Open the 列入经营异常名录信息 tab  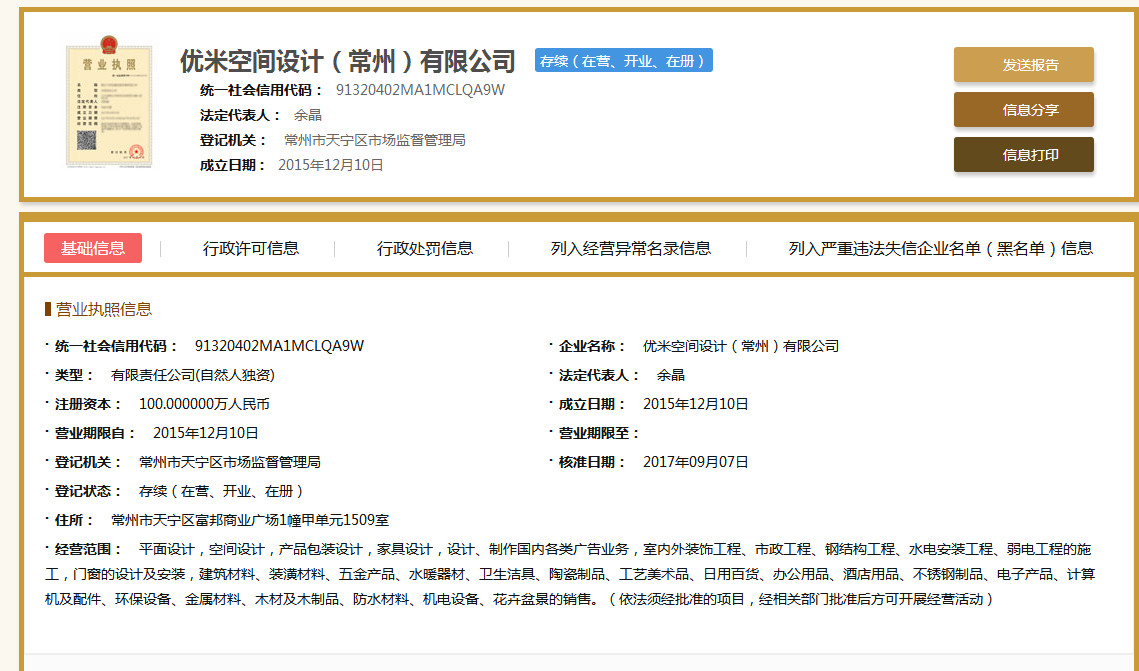coord(631,248)
